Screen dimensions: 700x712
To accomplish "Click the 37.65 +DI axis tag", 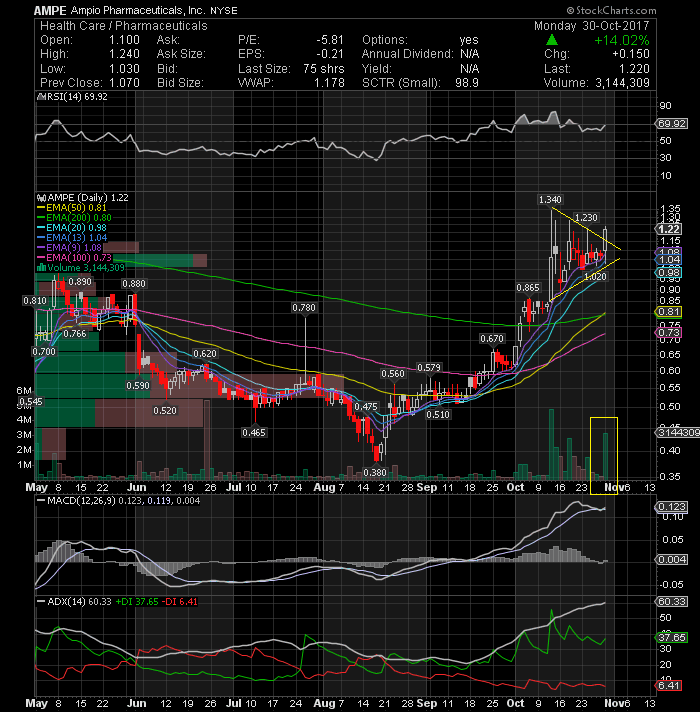I will pyautogui.click(x=672, y=638).
